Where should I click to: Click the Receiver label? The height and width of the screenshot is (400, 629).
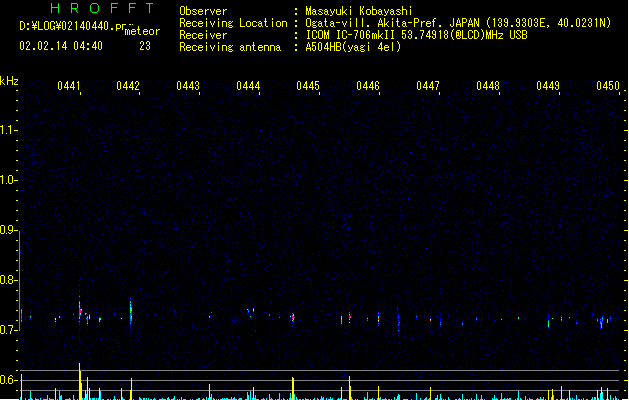203,35
